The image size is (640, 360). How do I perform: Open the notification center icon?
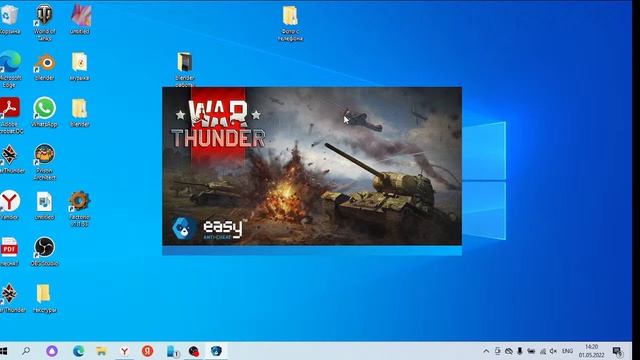(618, 351)
